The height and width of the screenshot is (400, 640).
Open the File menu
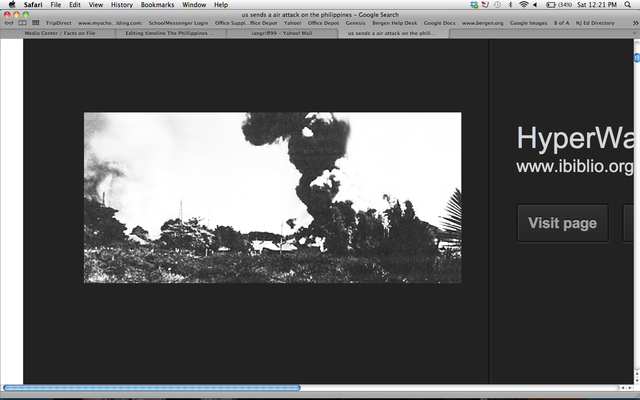(x=56, y=5)
